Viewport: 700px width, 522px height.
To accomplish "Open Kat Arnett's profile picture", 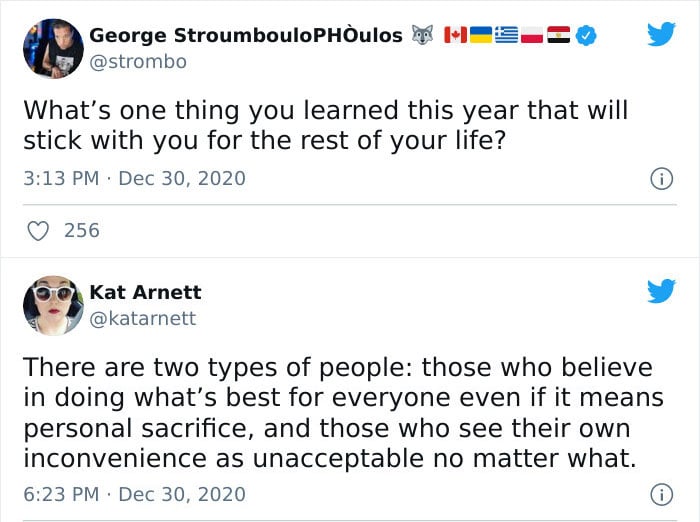I will (x=53, y=305).
